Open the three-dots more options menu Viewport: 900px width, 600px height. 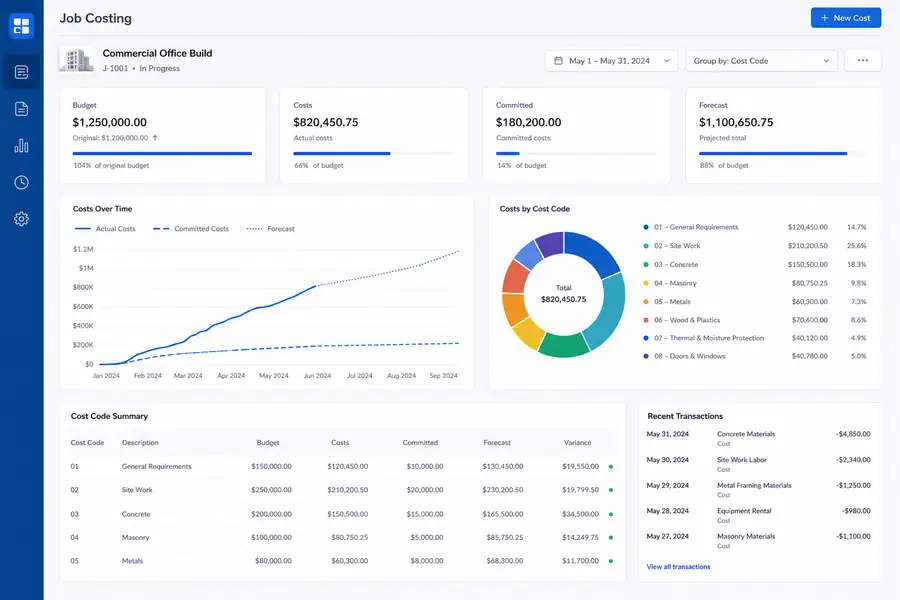pos(863,60)
